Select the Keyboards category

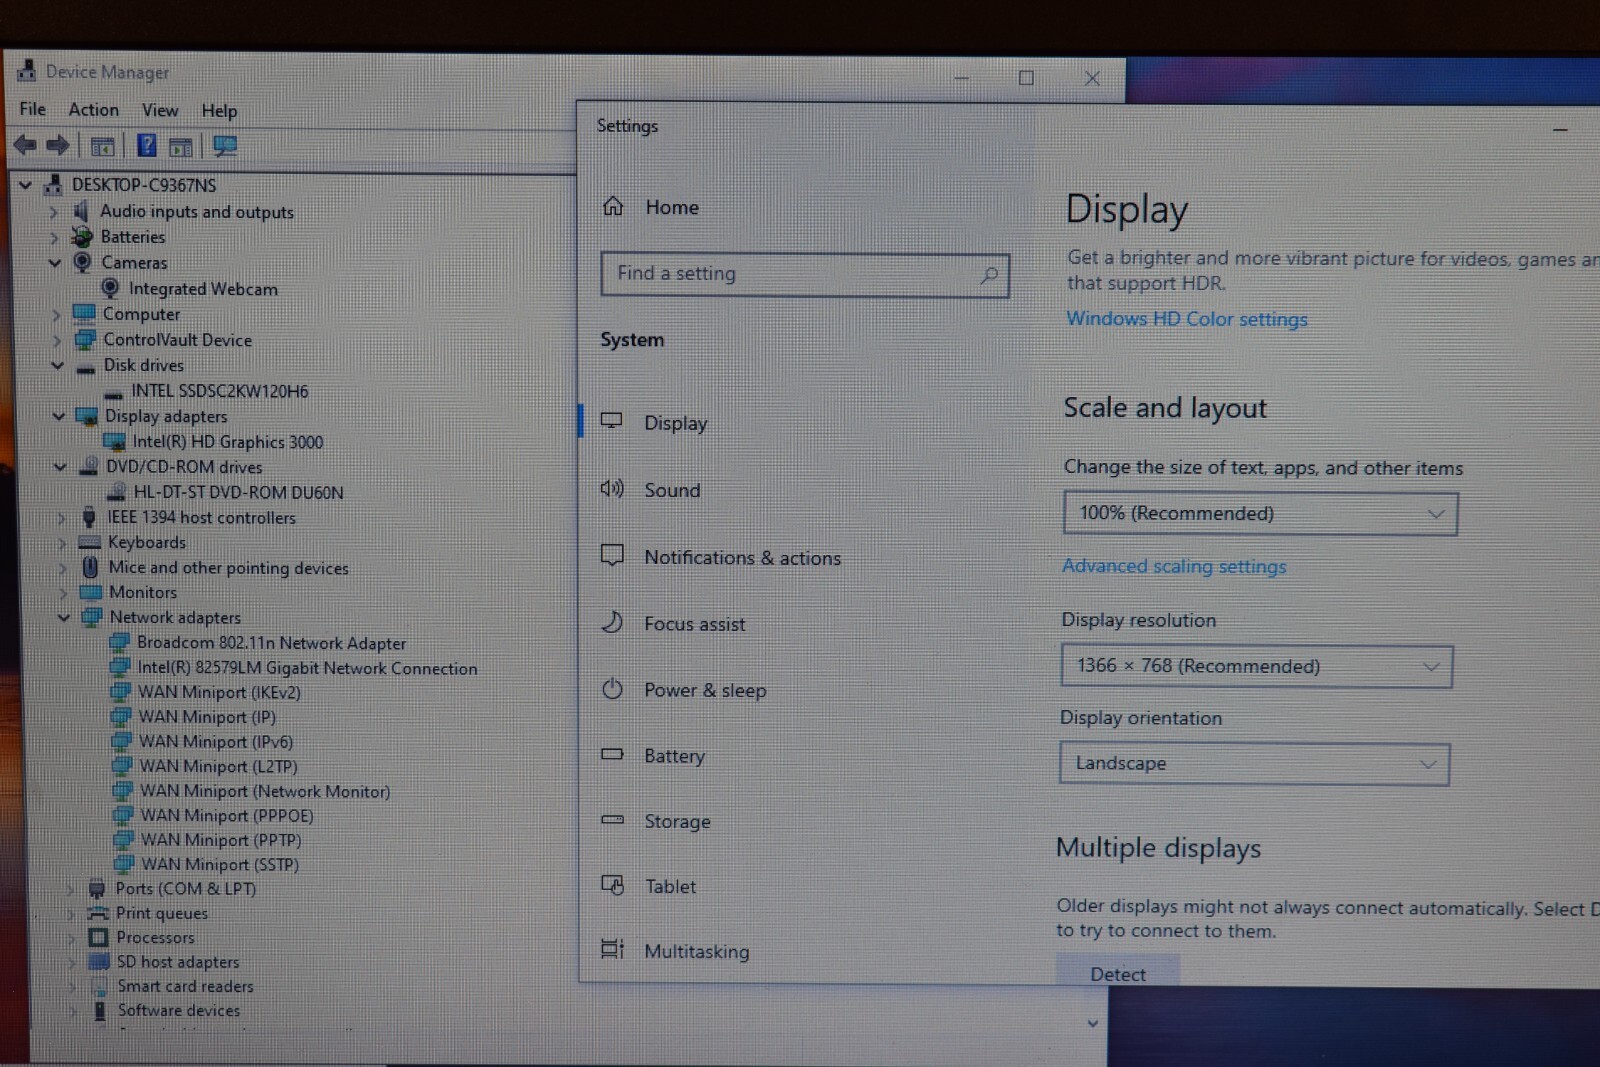point(147,542)
